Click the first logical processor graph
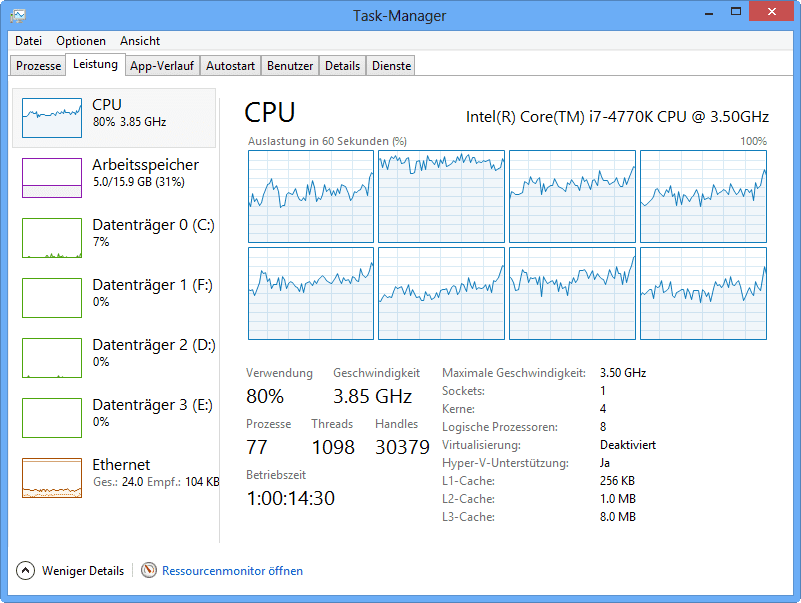This screenshot has width=801, height=603. tap(310, 196)
